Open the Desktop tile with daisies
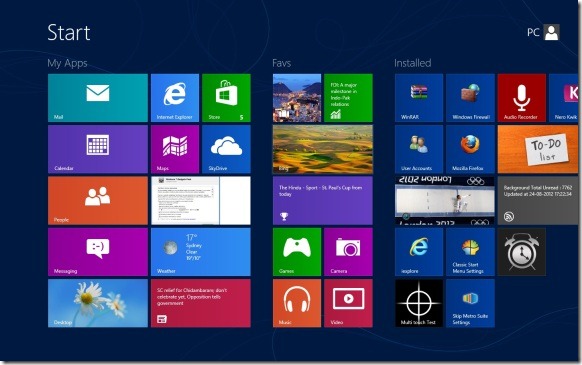The height and width of the screenshot is (365, 582). (x=98, y=303)
